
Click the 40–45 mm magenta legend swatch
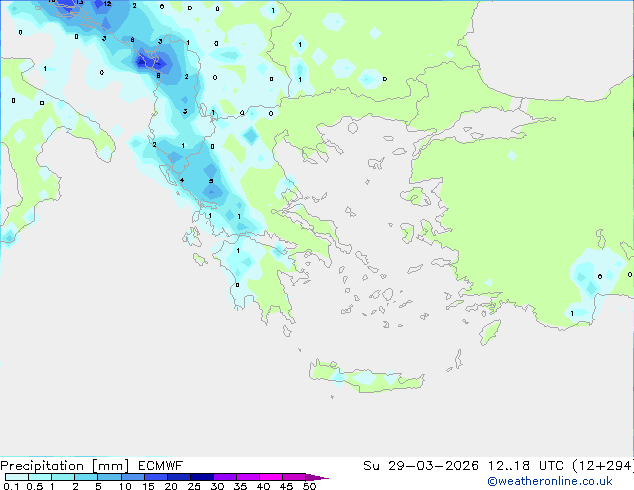(x=271, y=477)
